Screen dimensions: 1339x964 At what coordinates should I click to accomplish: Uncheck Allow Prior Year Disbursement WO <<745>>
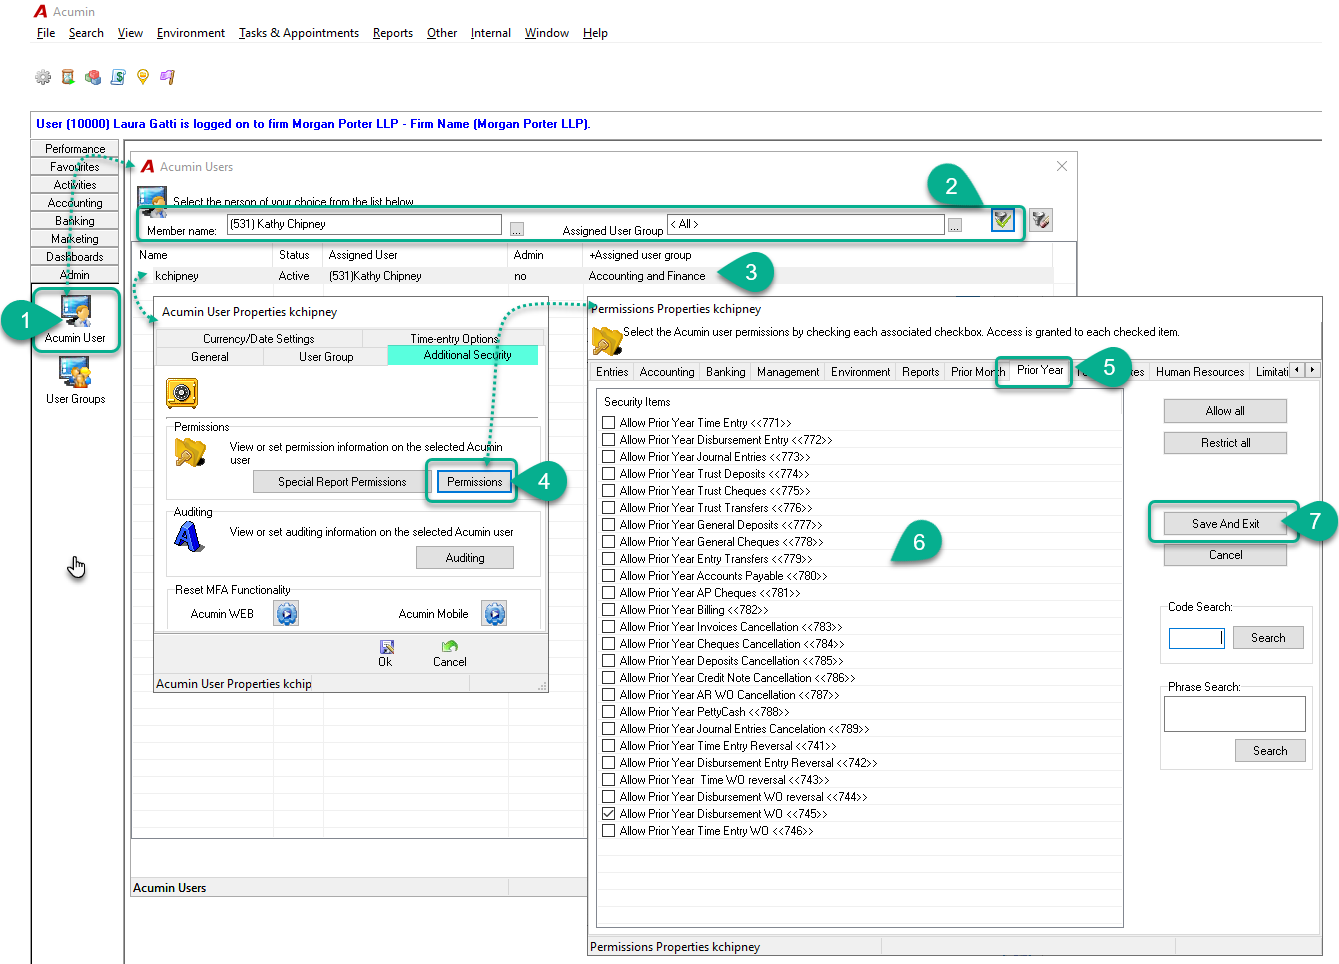608,814
